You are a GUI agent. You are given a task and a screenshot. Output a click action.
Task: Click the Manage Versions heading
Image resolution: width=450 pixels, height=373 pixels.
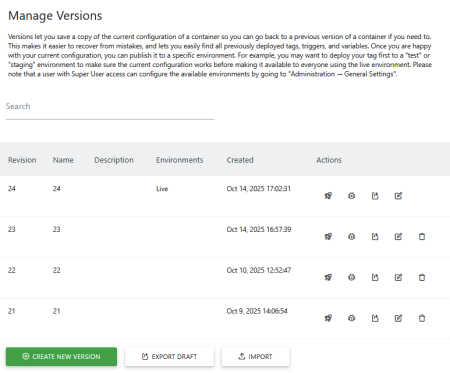[x=55, y=16]
